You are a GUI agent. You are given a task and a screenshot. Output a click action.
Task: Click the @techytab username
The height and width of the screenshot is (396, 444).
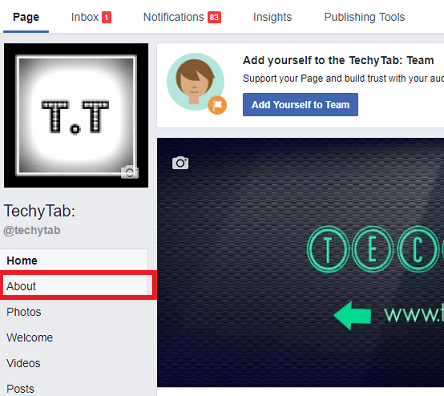pos(32,230)
